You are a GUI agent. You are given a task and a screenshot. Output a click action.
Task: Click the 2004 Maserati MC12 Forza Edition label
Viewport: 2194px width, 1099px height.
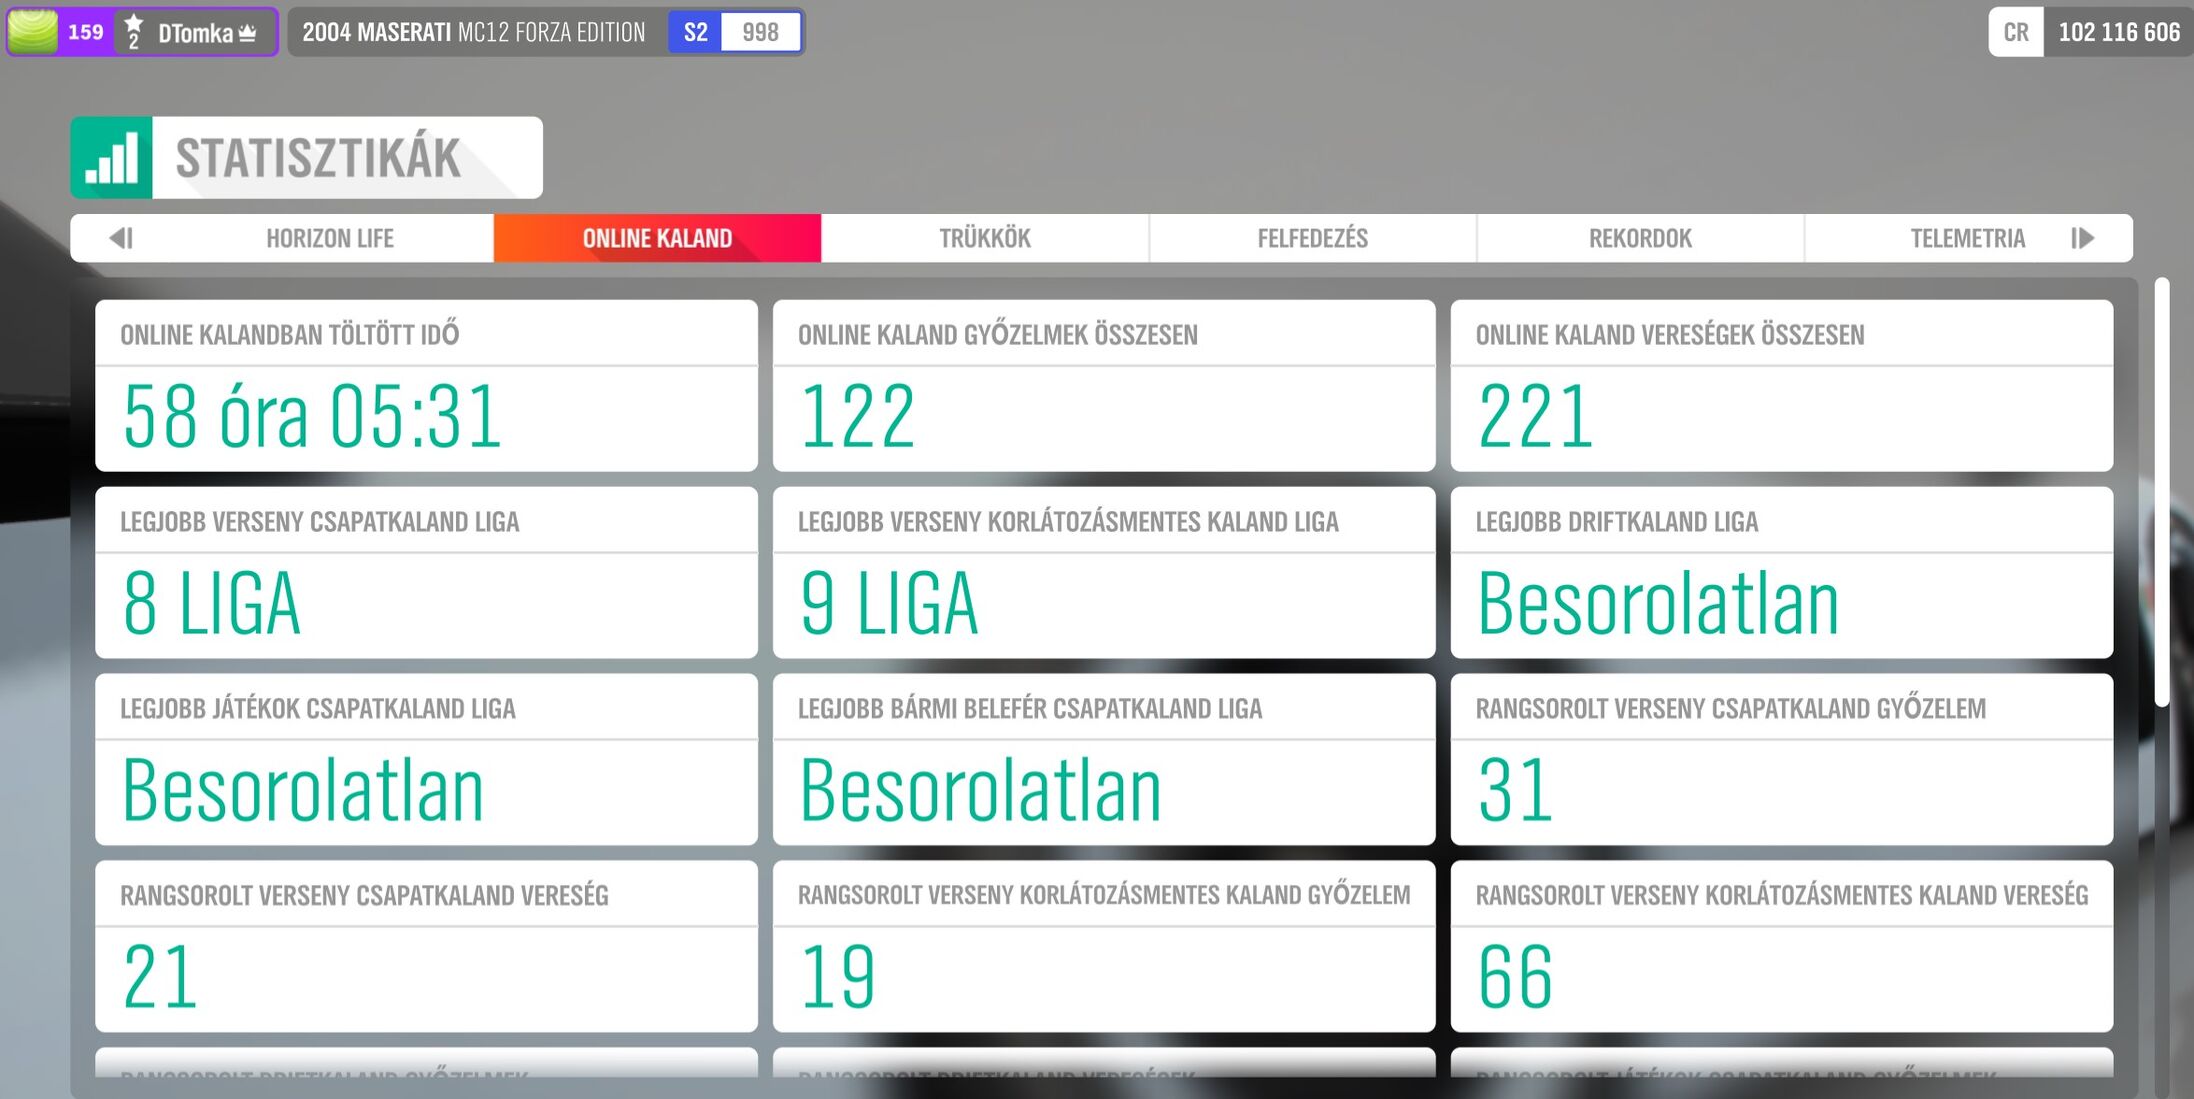click(474, 32)
